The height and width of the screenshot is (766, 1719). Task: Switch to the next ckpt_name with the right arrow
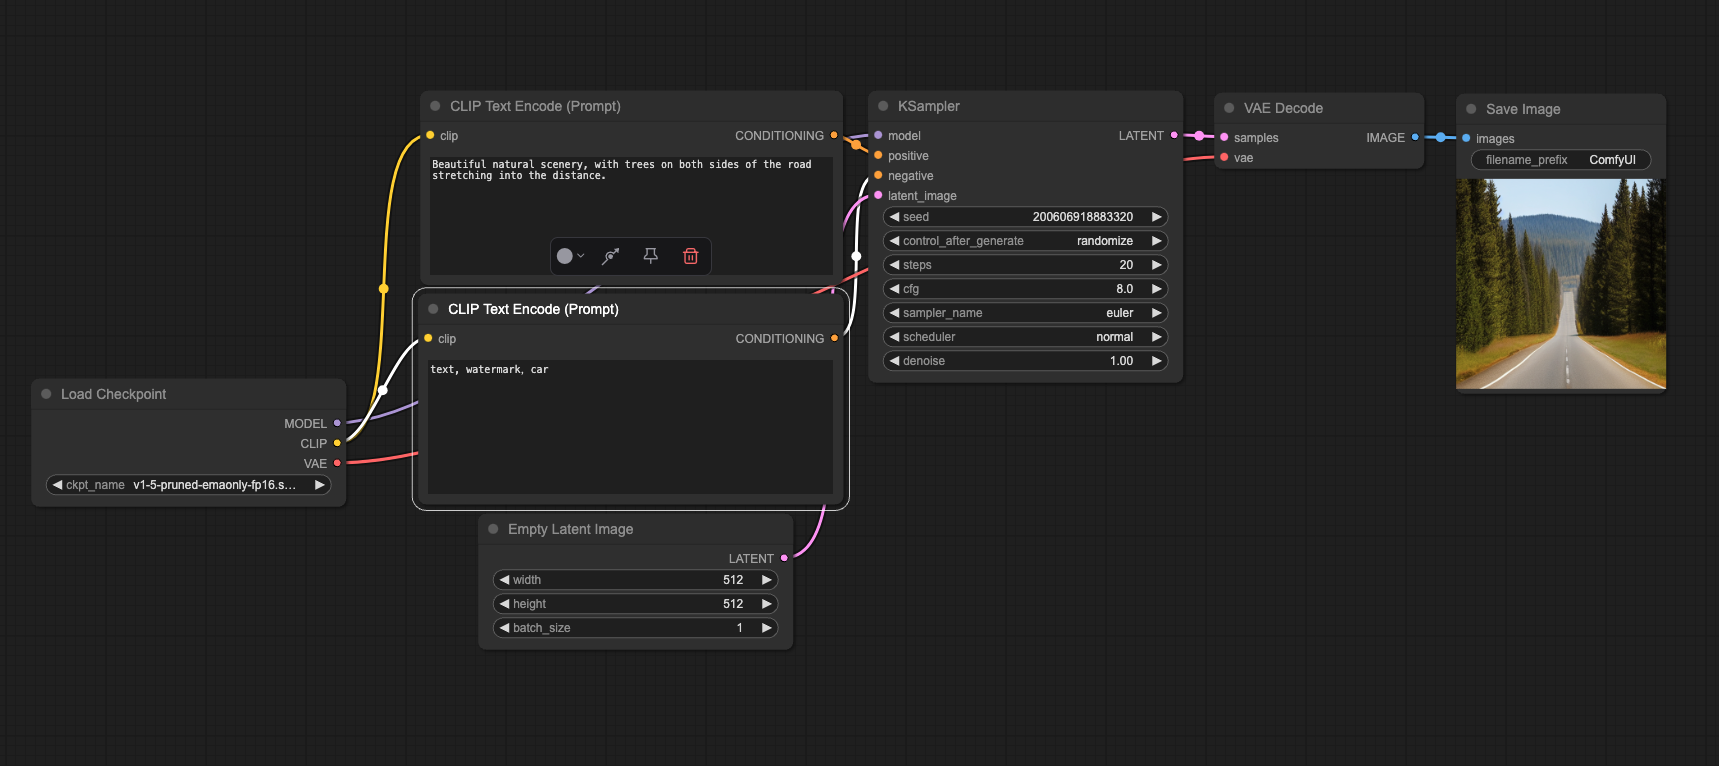coord(320,485)
